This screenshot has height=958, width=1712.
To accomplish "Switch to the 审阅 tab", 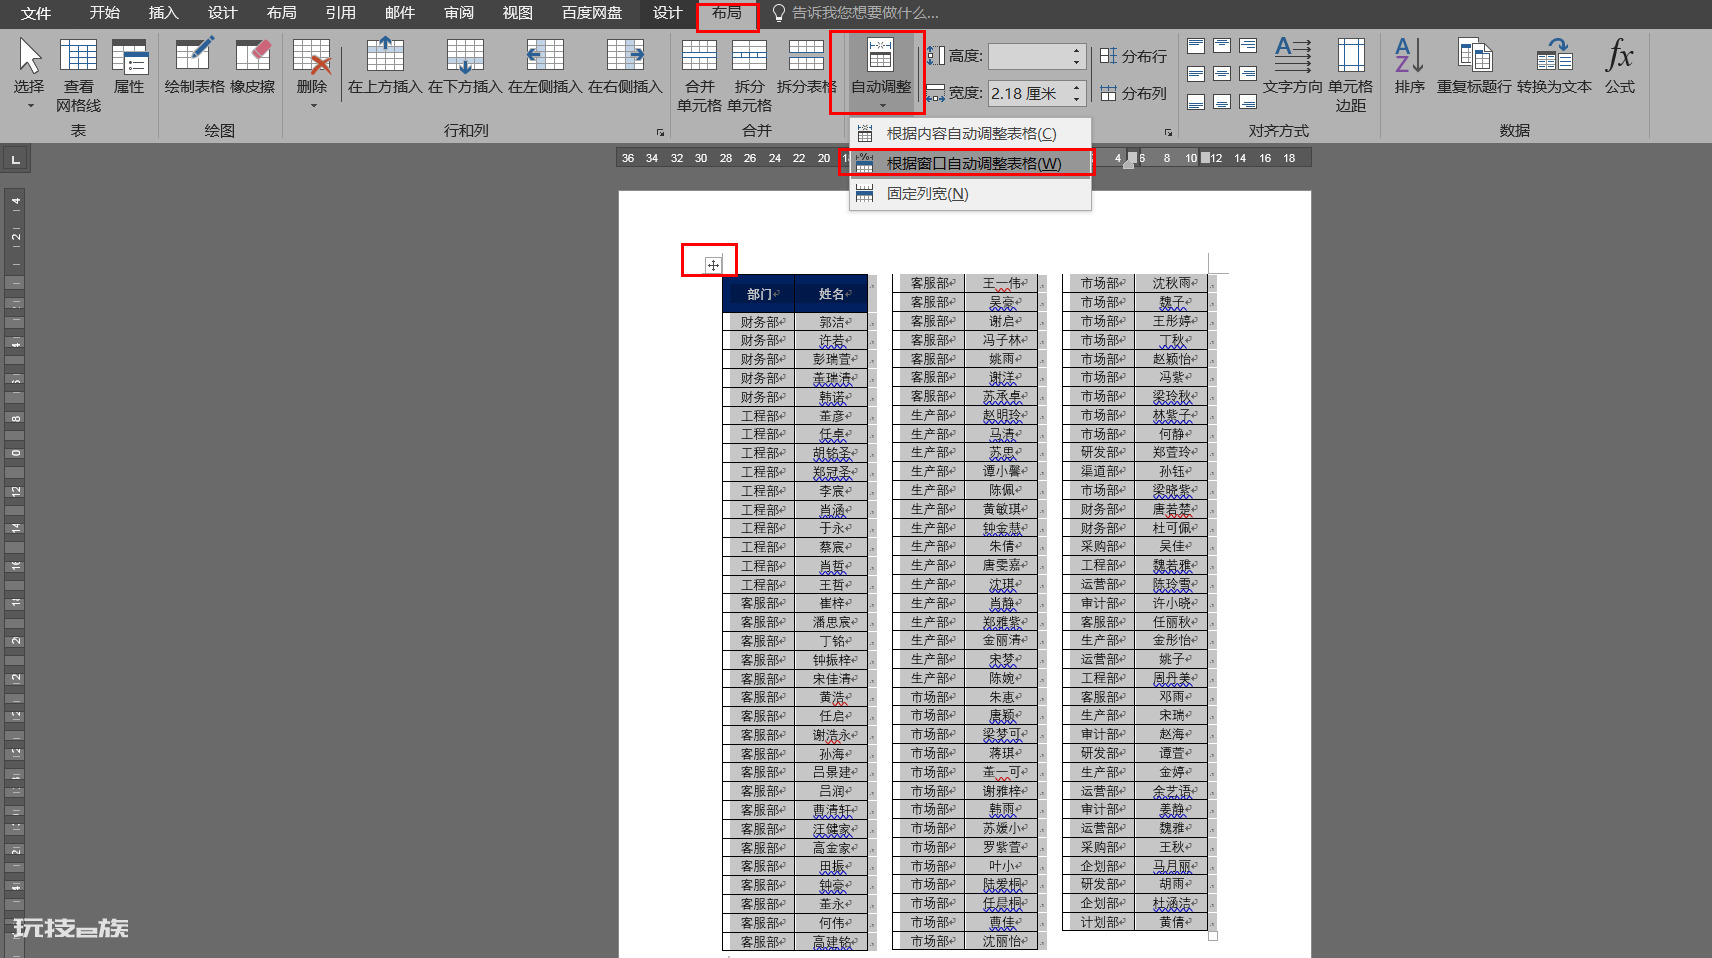I will pyautogui.click(x=459, y=13).
